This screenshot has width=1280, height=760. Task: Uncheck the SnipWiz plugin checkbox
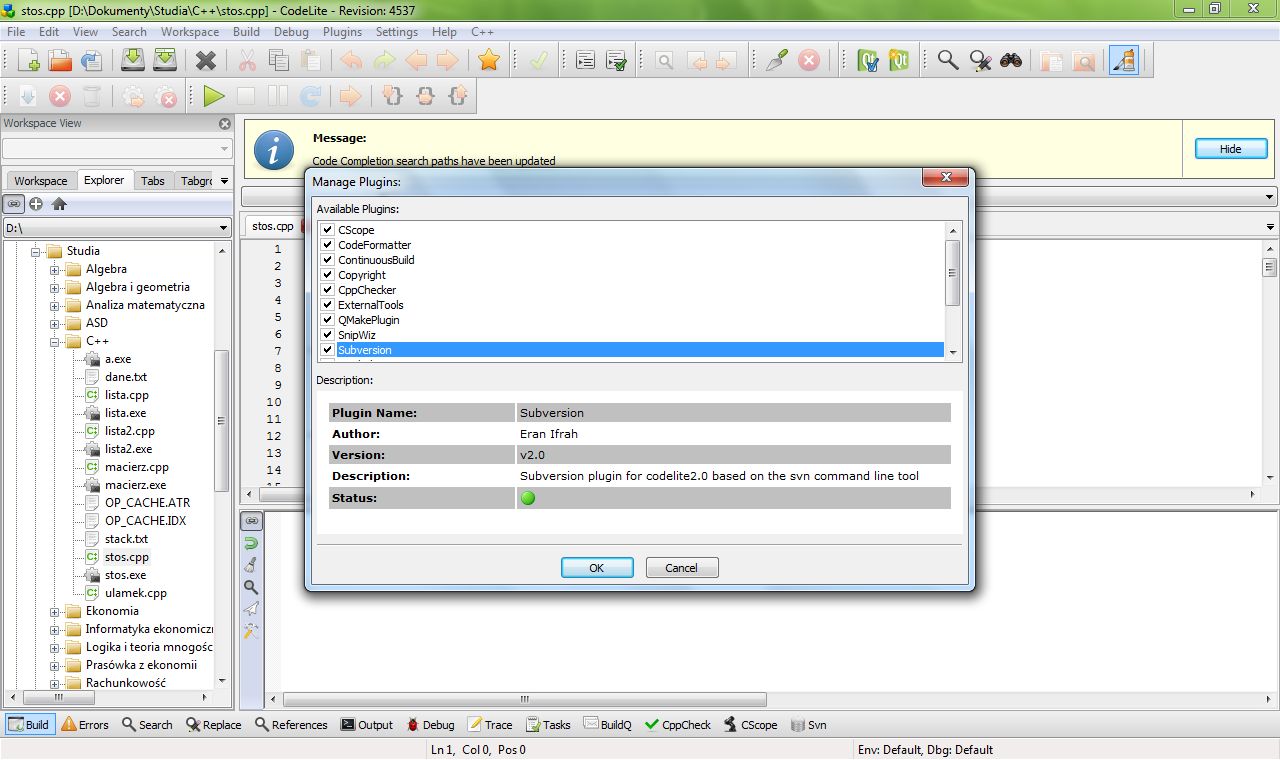tap(327, 335)
